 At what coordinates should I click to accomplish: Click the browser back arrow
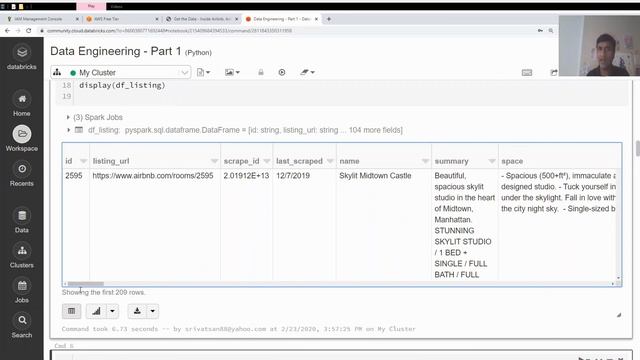coord(7,31)
